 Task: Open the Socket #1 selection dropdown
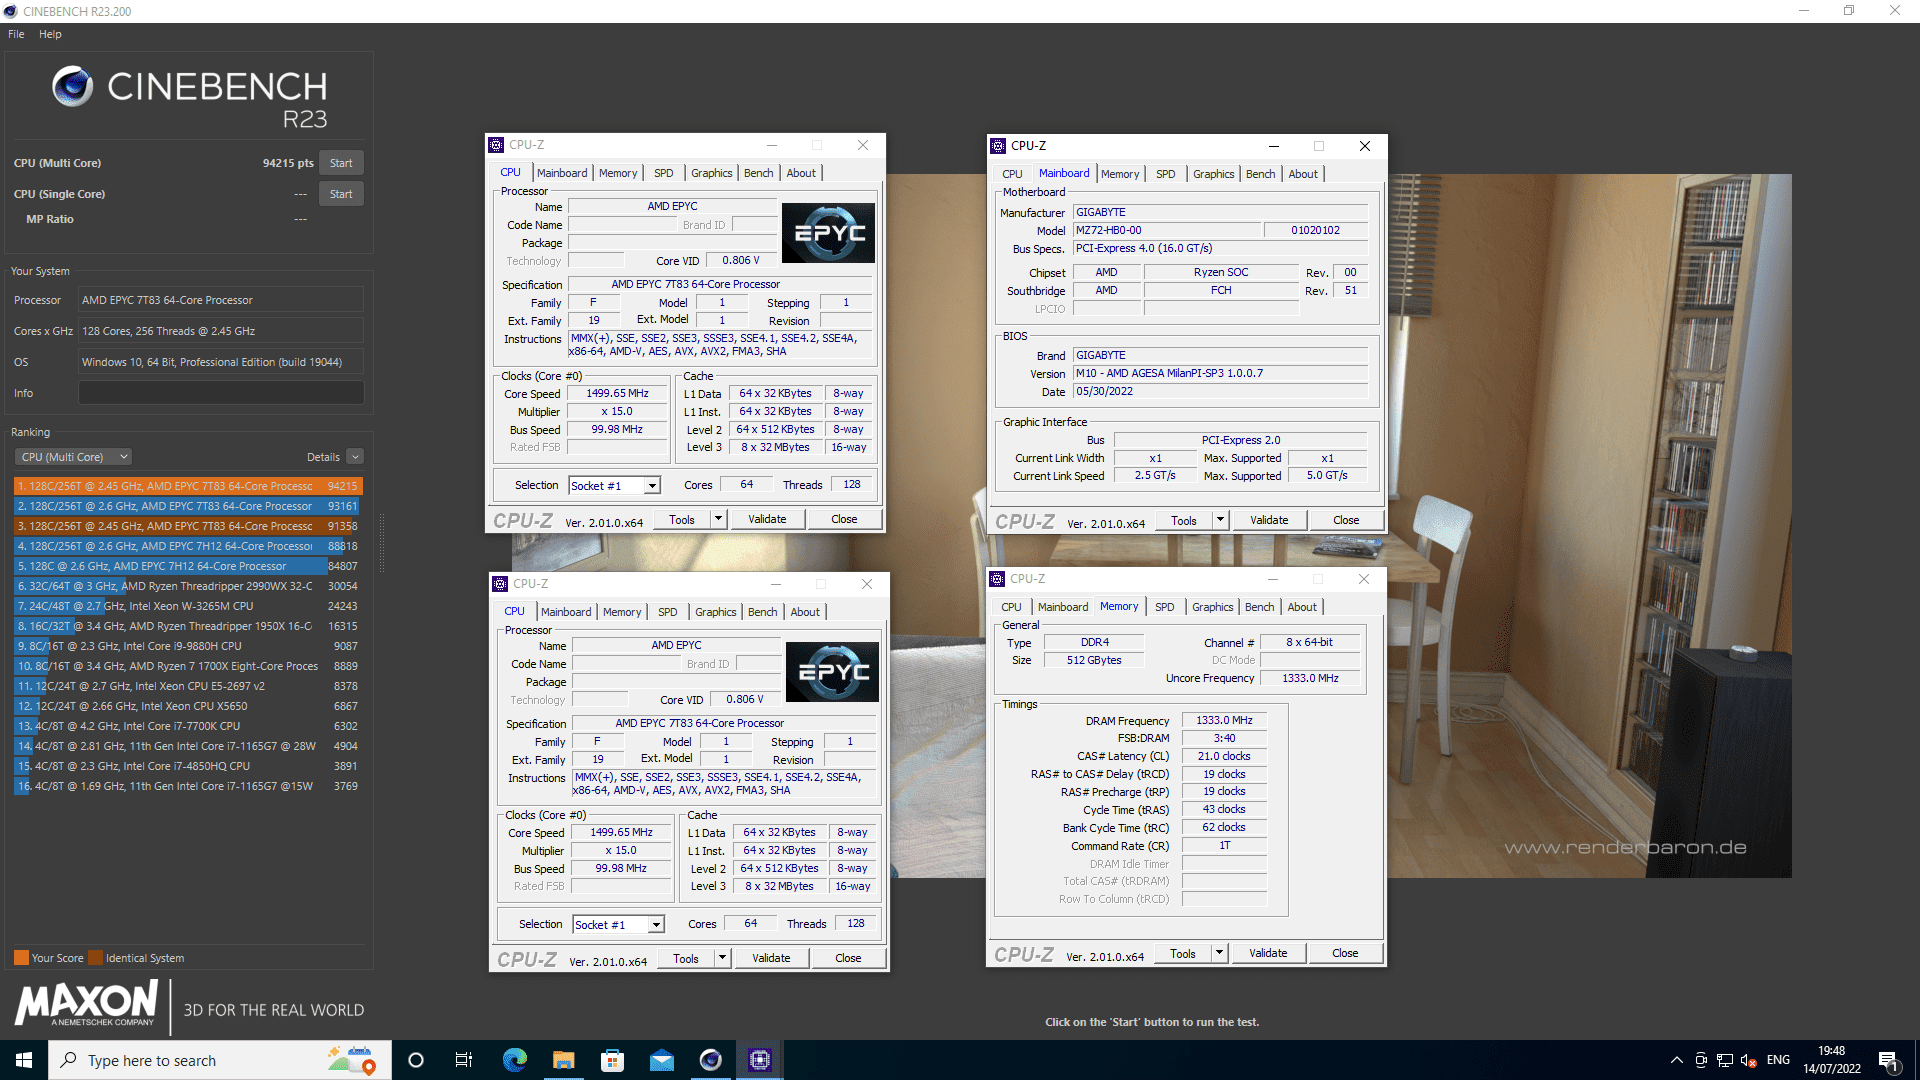614,486
